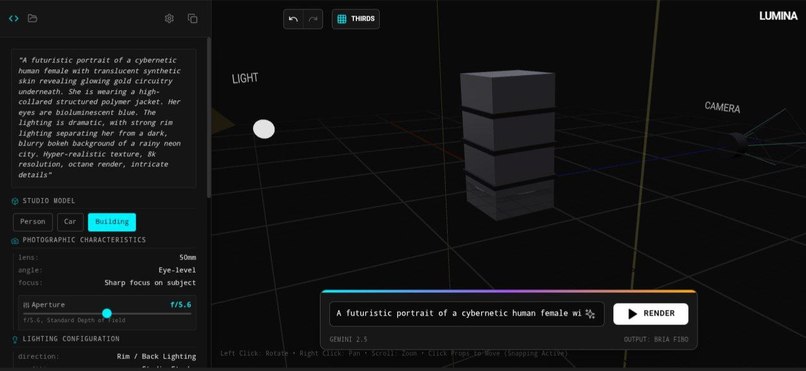Click the Lighting Configuration bulb icon
806x371 pixels.
point(15,339)
